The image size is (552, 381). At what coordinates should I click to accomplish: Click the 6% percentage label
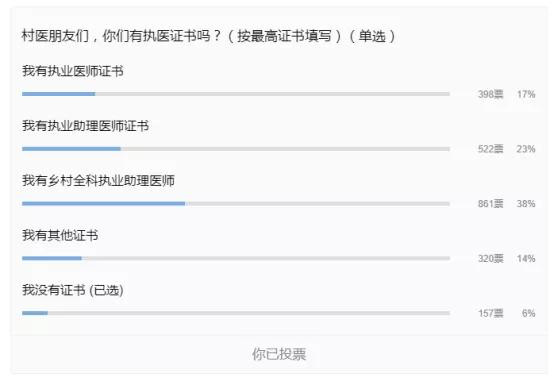tap(528, 313)
